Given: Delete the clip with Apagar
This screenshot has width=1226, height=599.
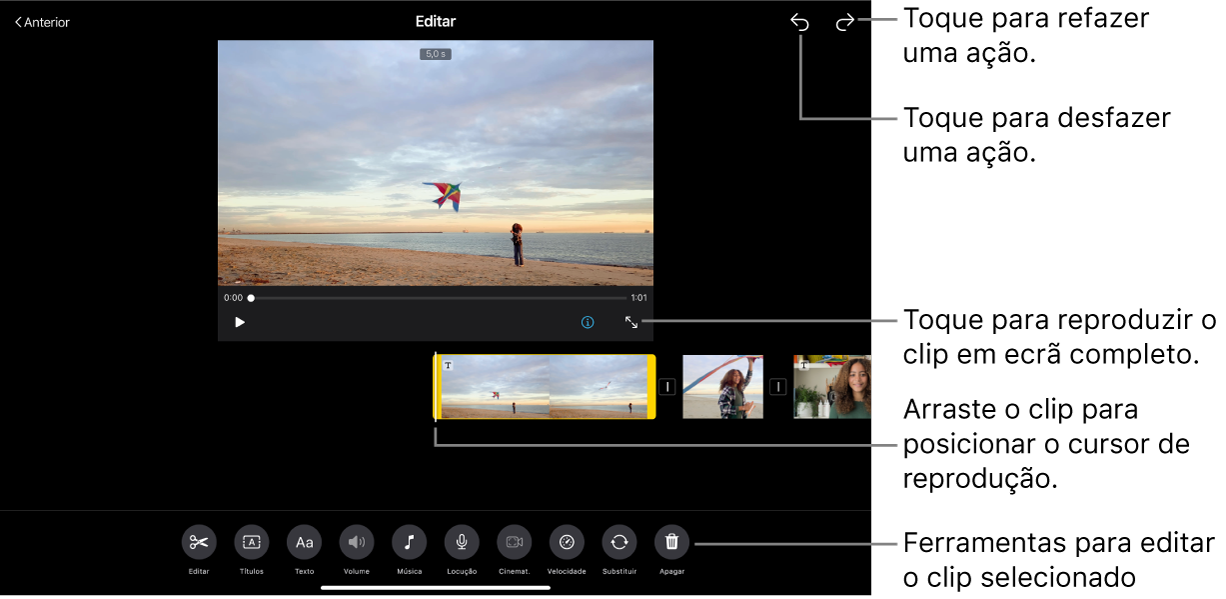Looking at the screenshot, I should point(672,542).
